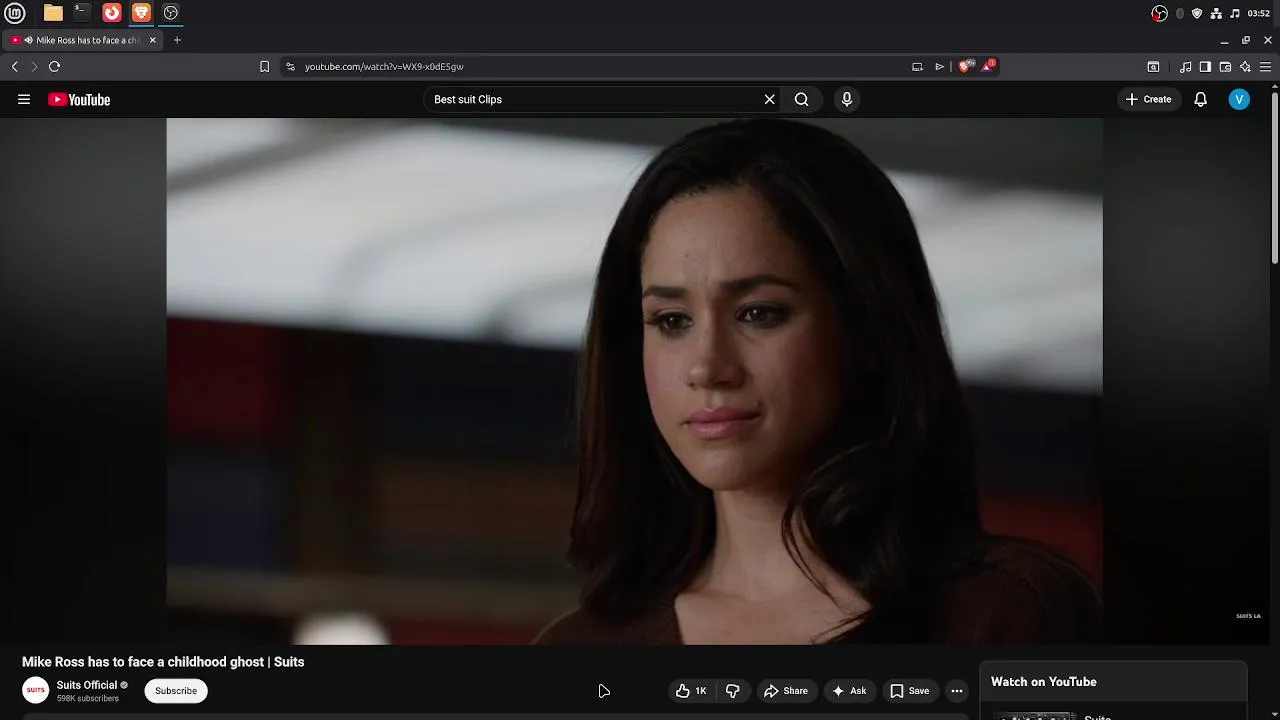Go back to the previous page
The image size is (1280, 720).
coord(15,66)
